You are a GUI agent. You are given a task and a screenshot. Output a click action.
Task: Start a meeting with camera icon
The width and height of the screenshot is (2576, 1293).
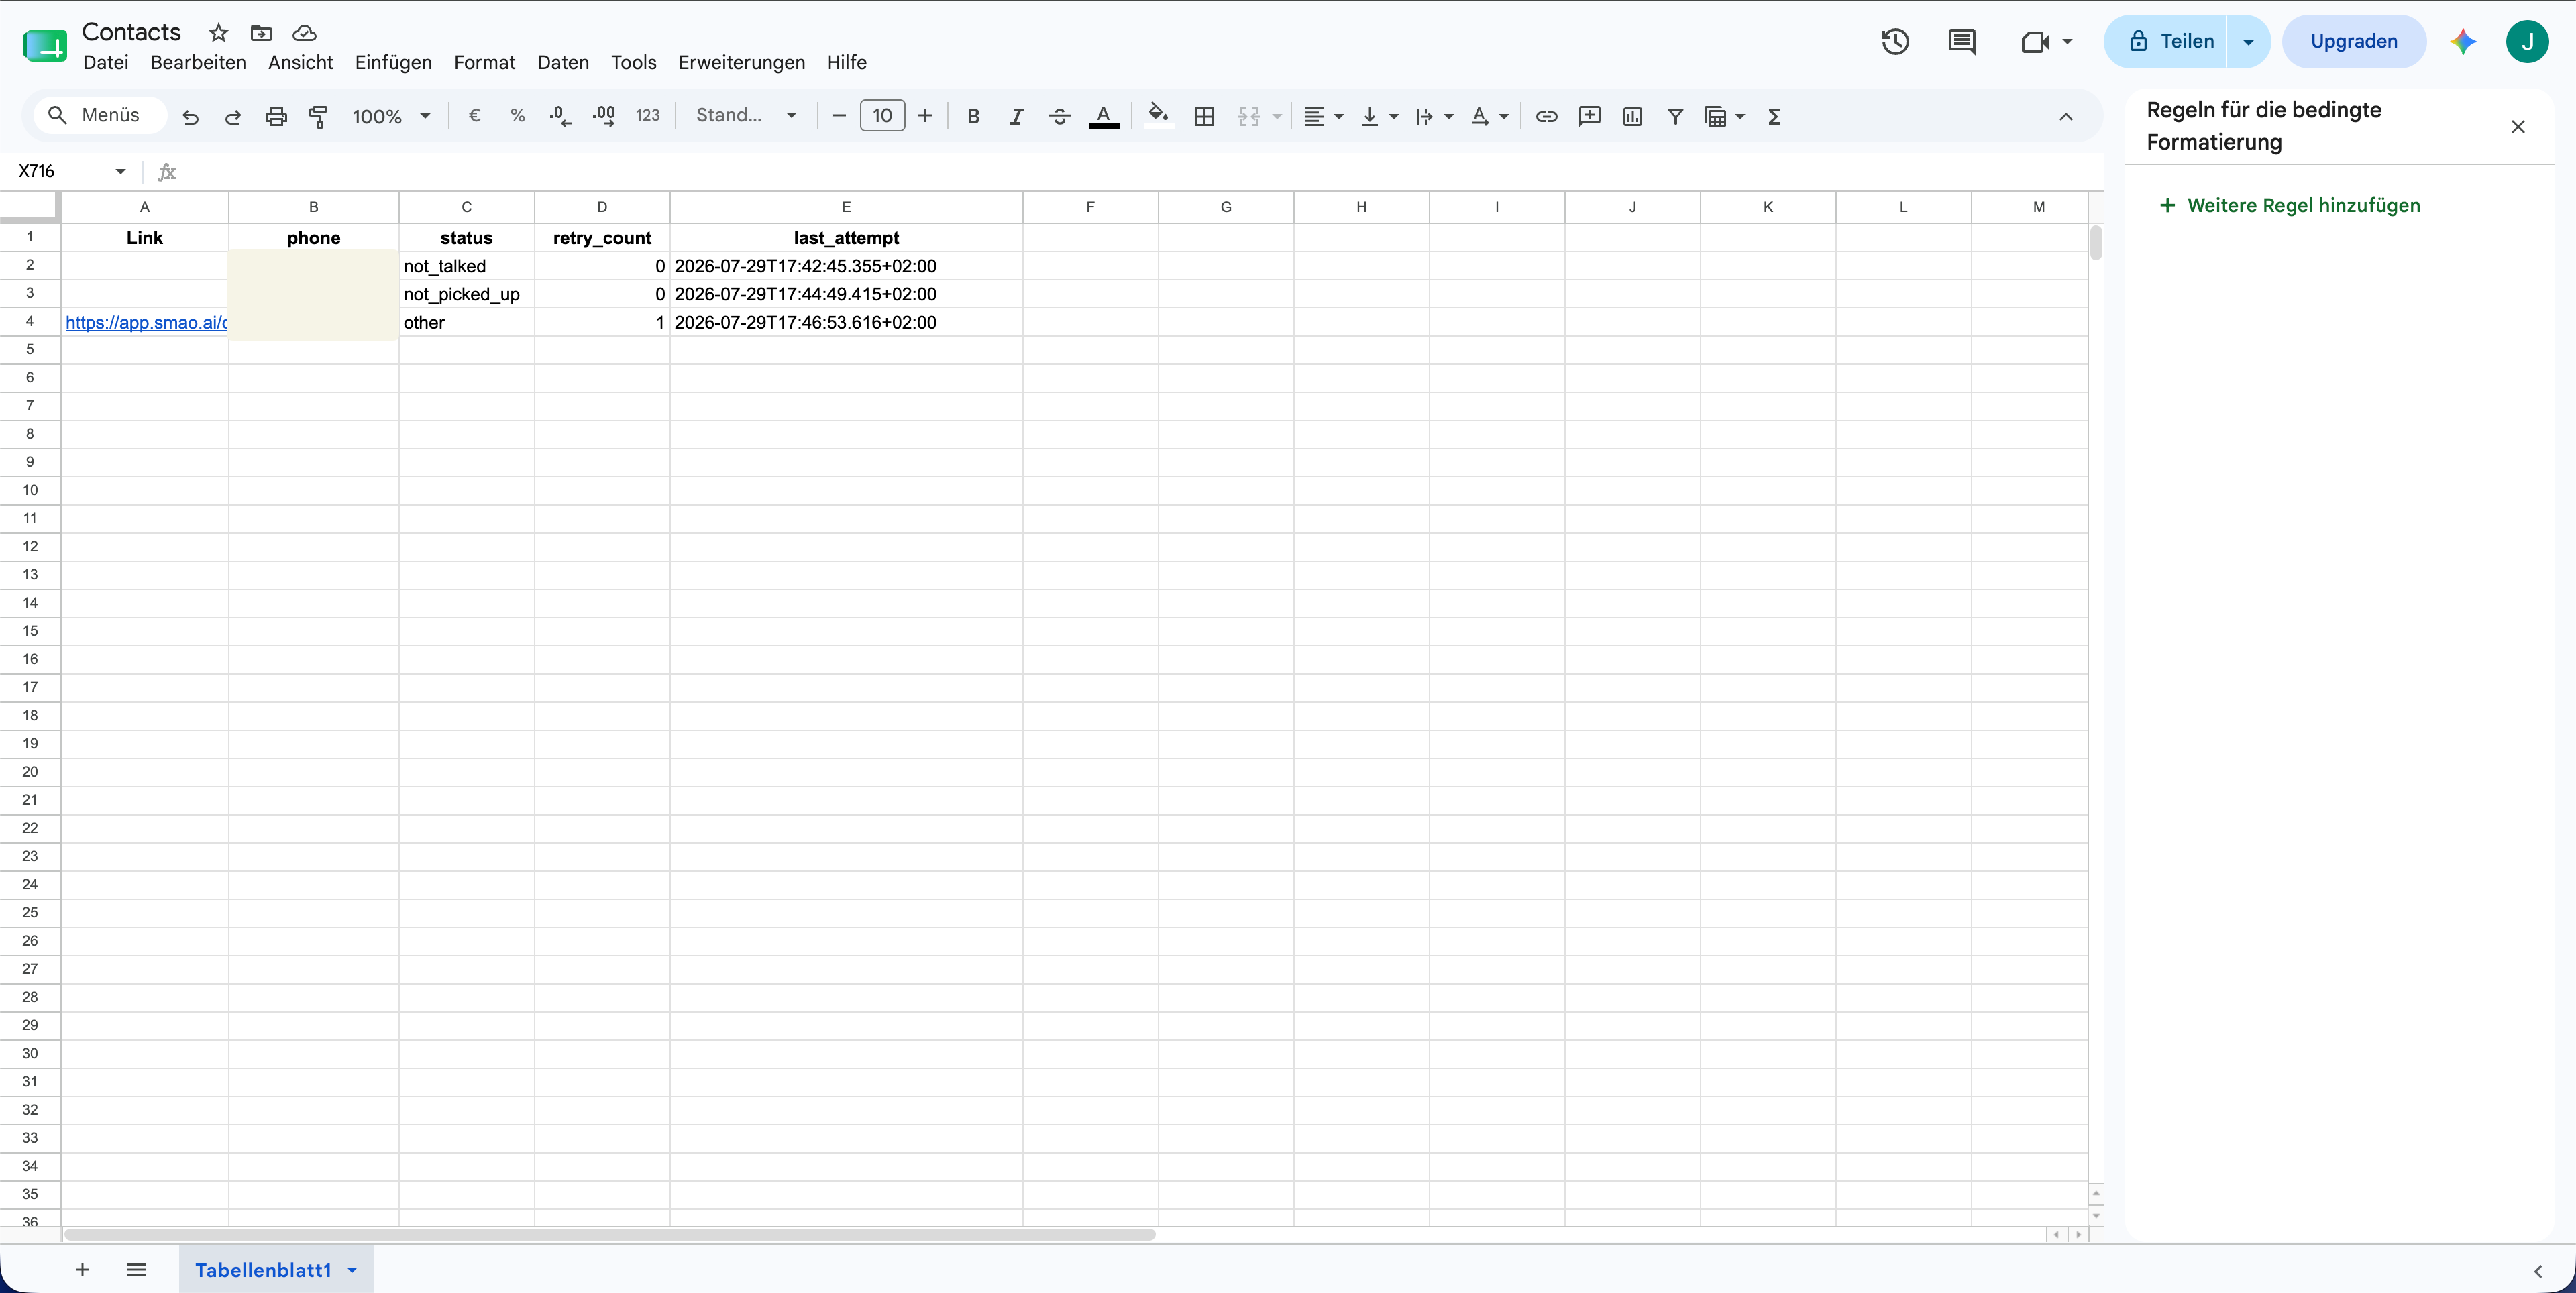[2035, 41]
